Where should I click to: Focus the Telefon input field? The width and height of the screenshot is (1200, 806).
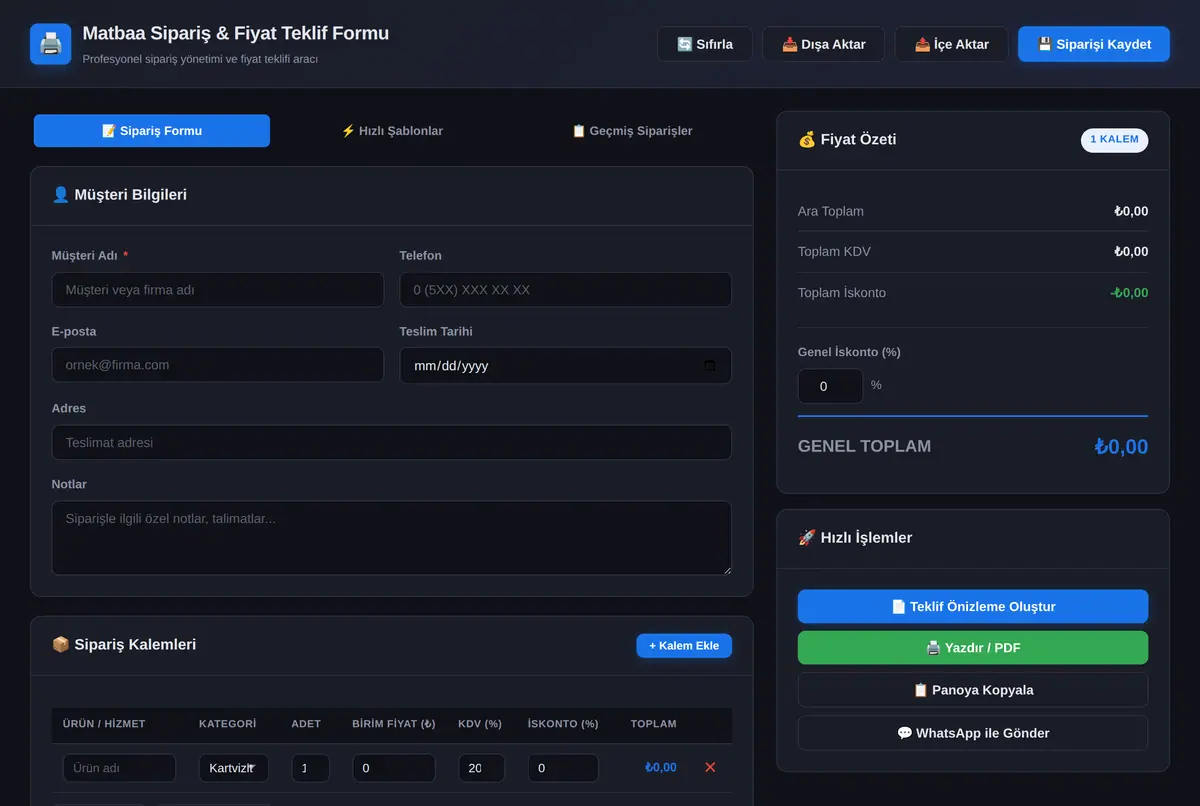pyautogui.click(x=565, y=290)
